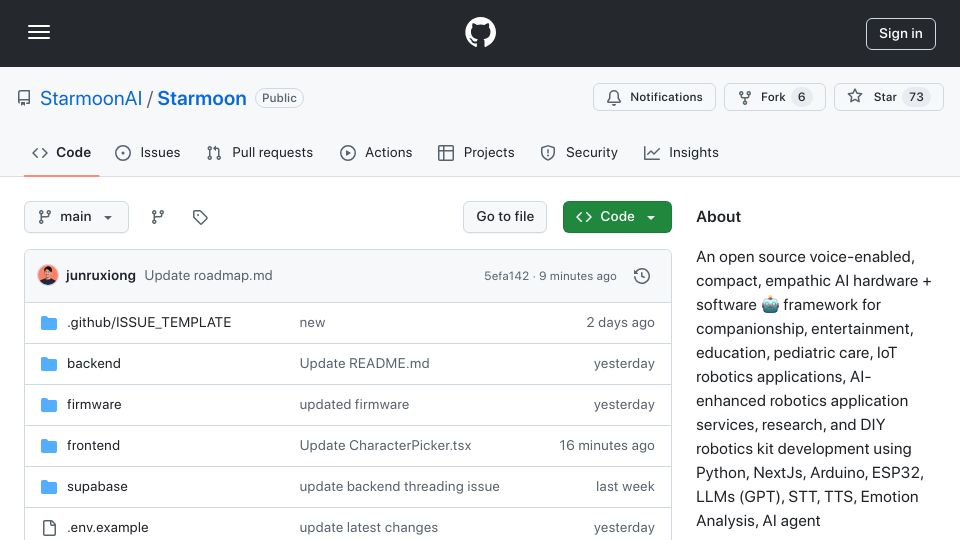
Task: Open the 'update backend threading issue' commit
Action: (x=399, y=487)
